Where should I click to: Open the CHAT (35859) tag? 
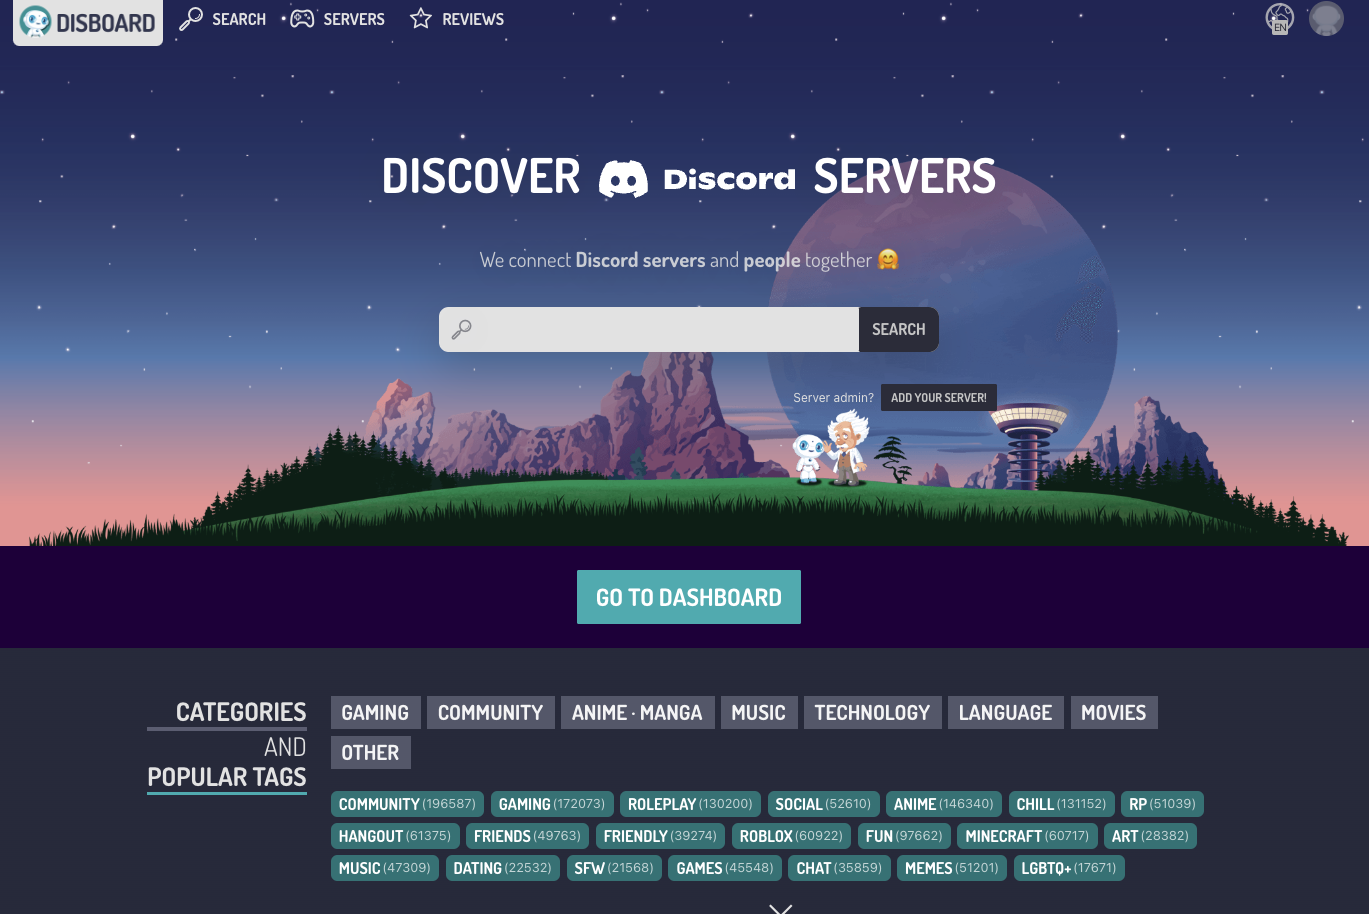coord(839,868)
